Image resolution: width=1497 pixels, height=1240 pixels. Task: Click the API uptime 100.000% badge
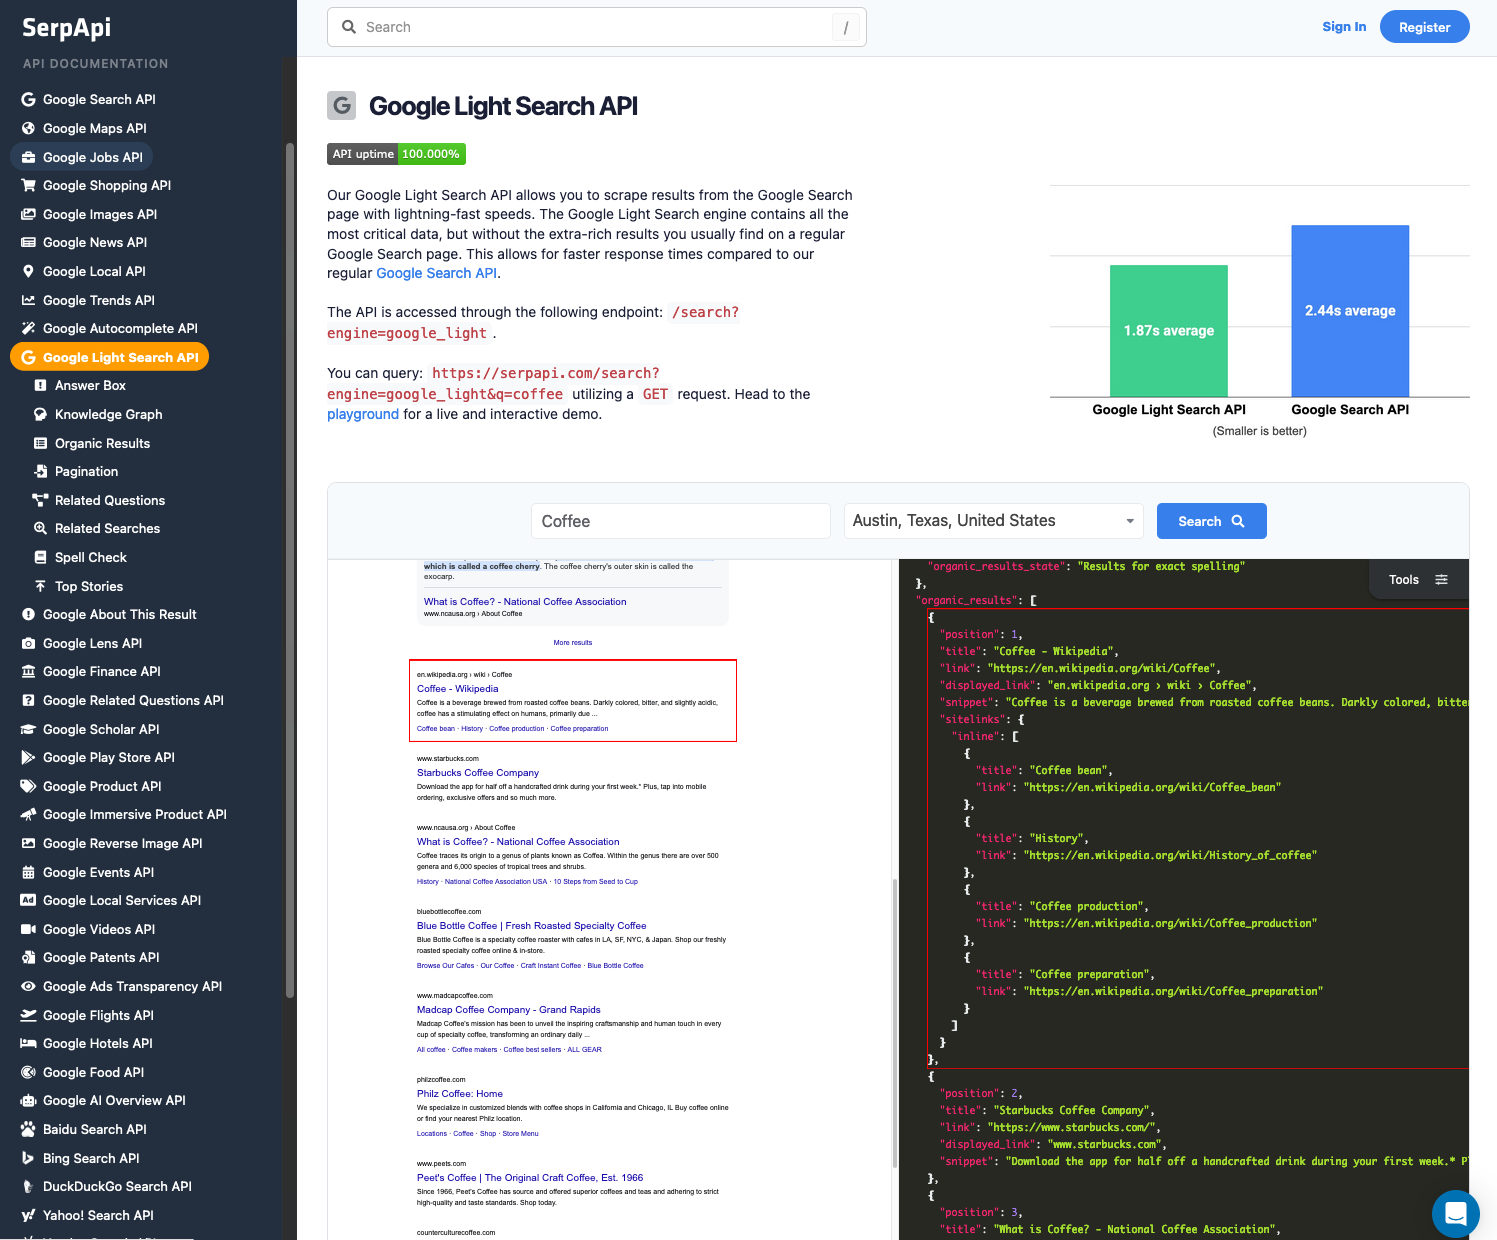pyautogui.click(x=396, y=154)
